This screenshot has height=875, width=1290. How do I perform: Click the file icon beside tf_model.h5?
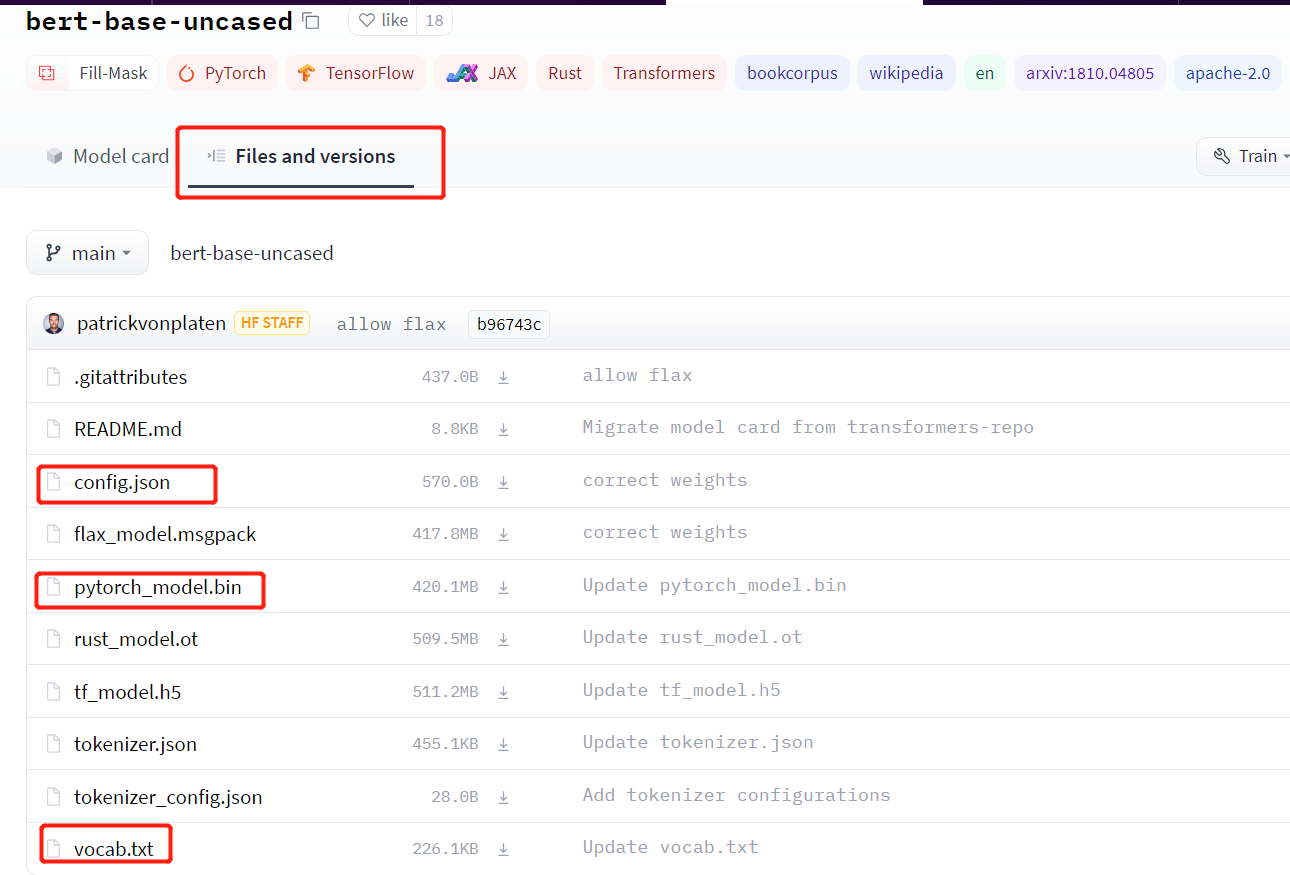click(x=54, y=692)
